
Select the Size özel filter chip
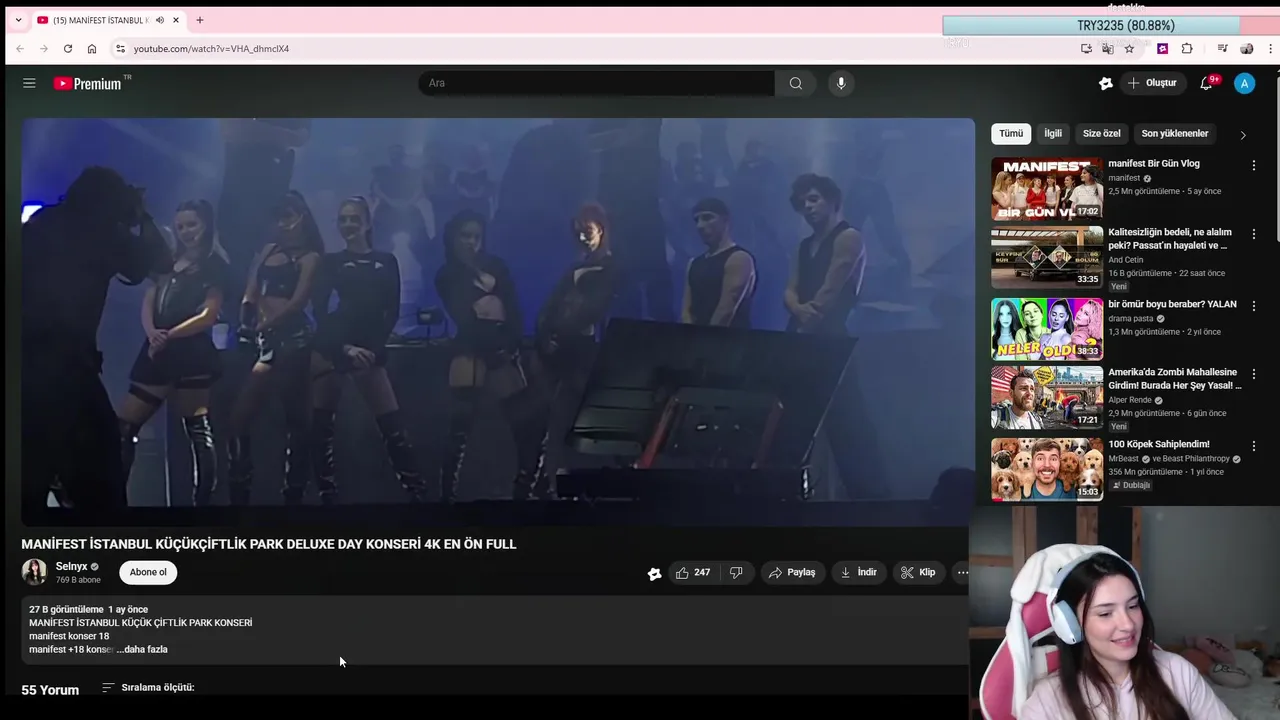(x=1102, y=133)
